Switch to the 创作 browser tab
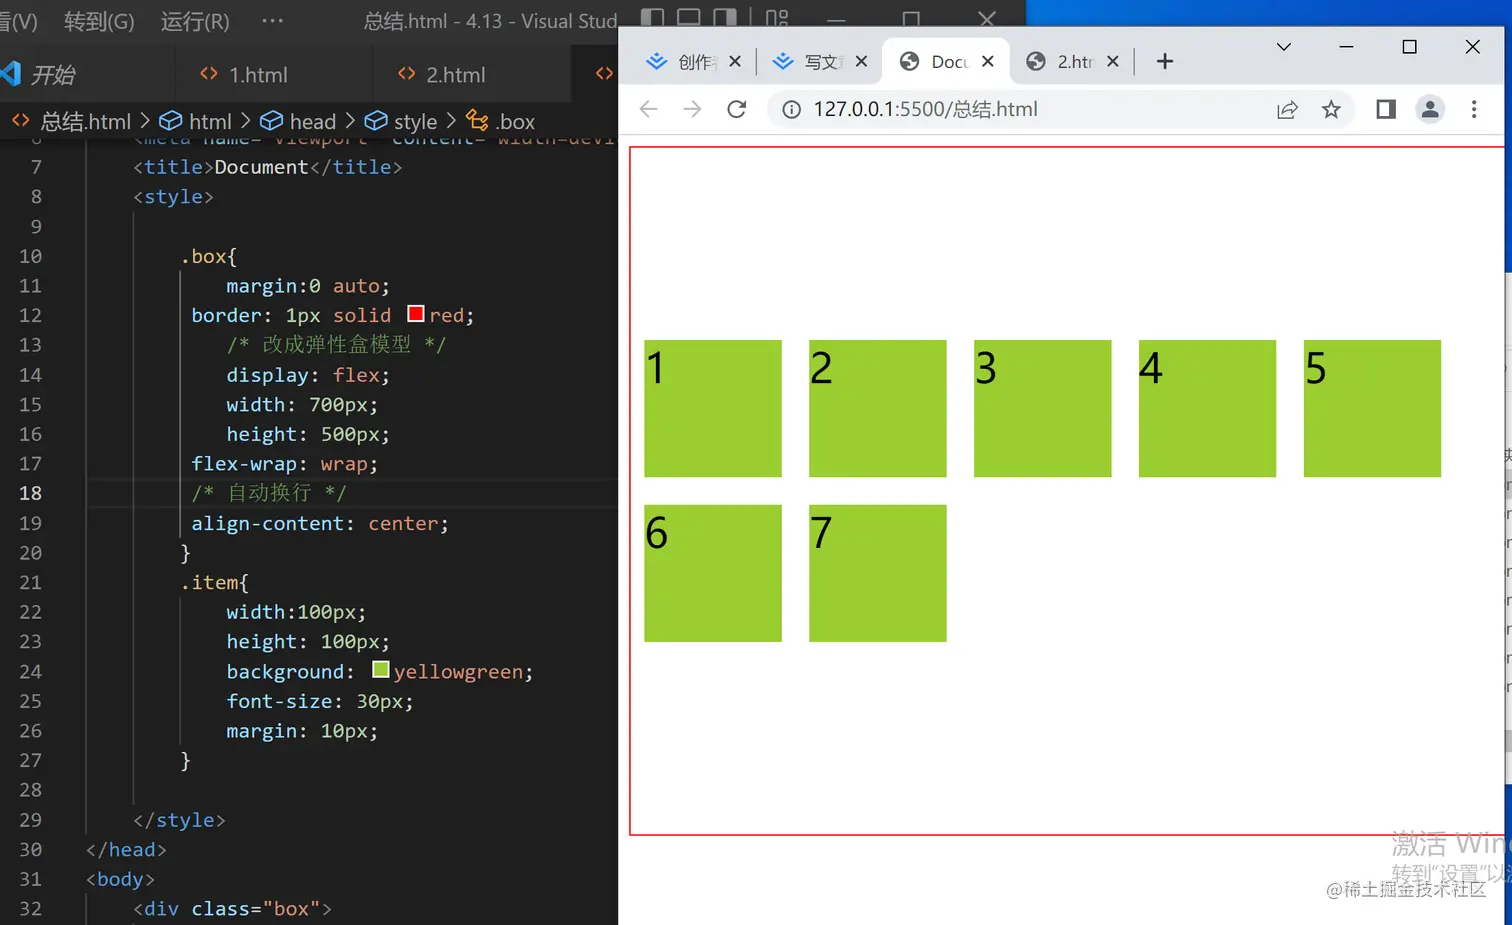The image size is (1512, 925). (692, 61)
